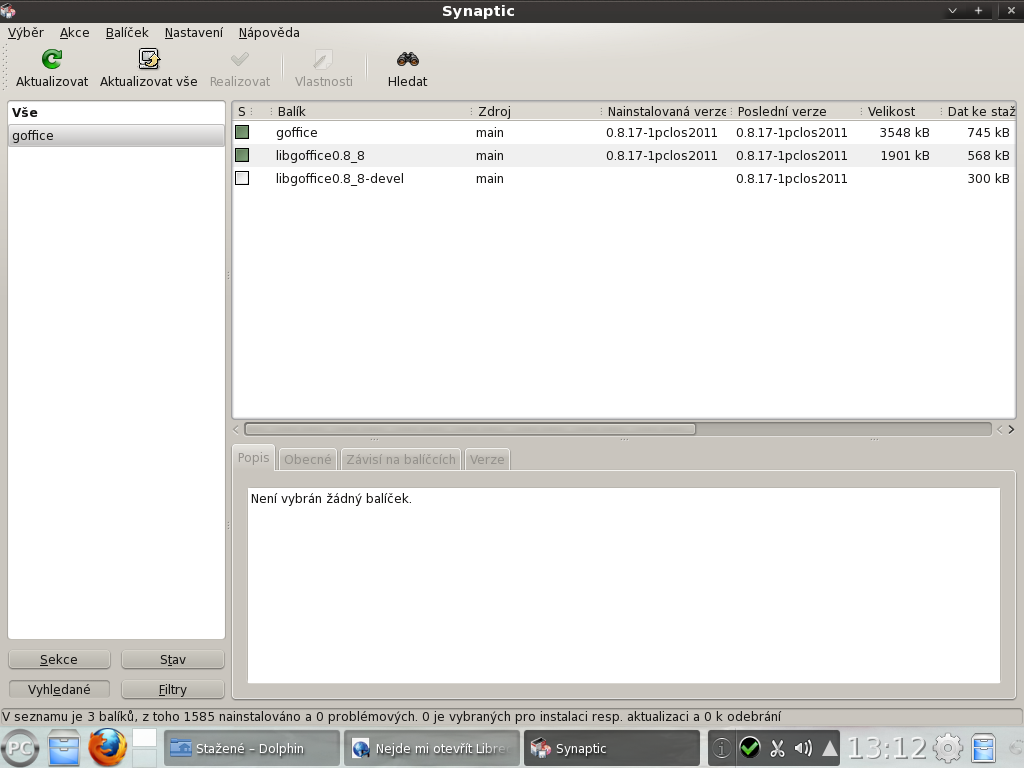The height and width of the screenshot is (768, 1024).
Task: Sort by Velikost column header
Action: [x=901, y=112]
